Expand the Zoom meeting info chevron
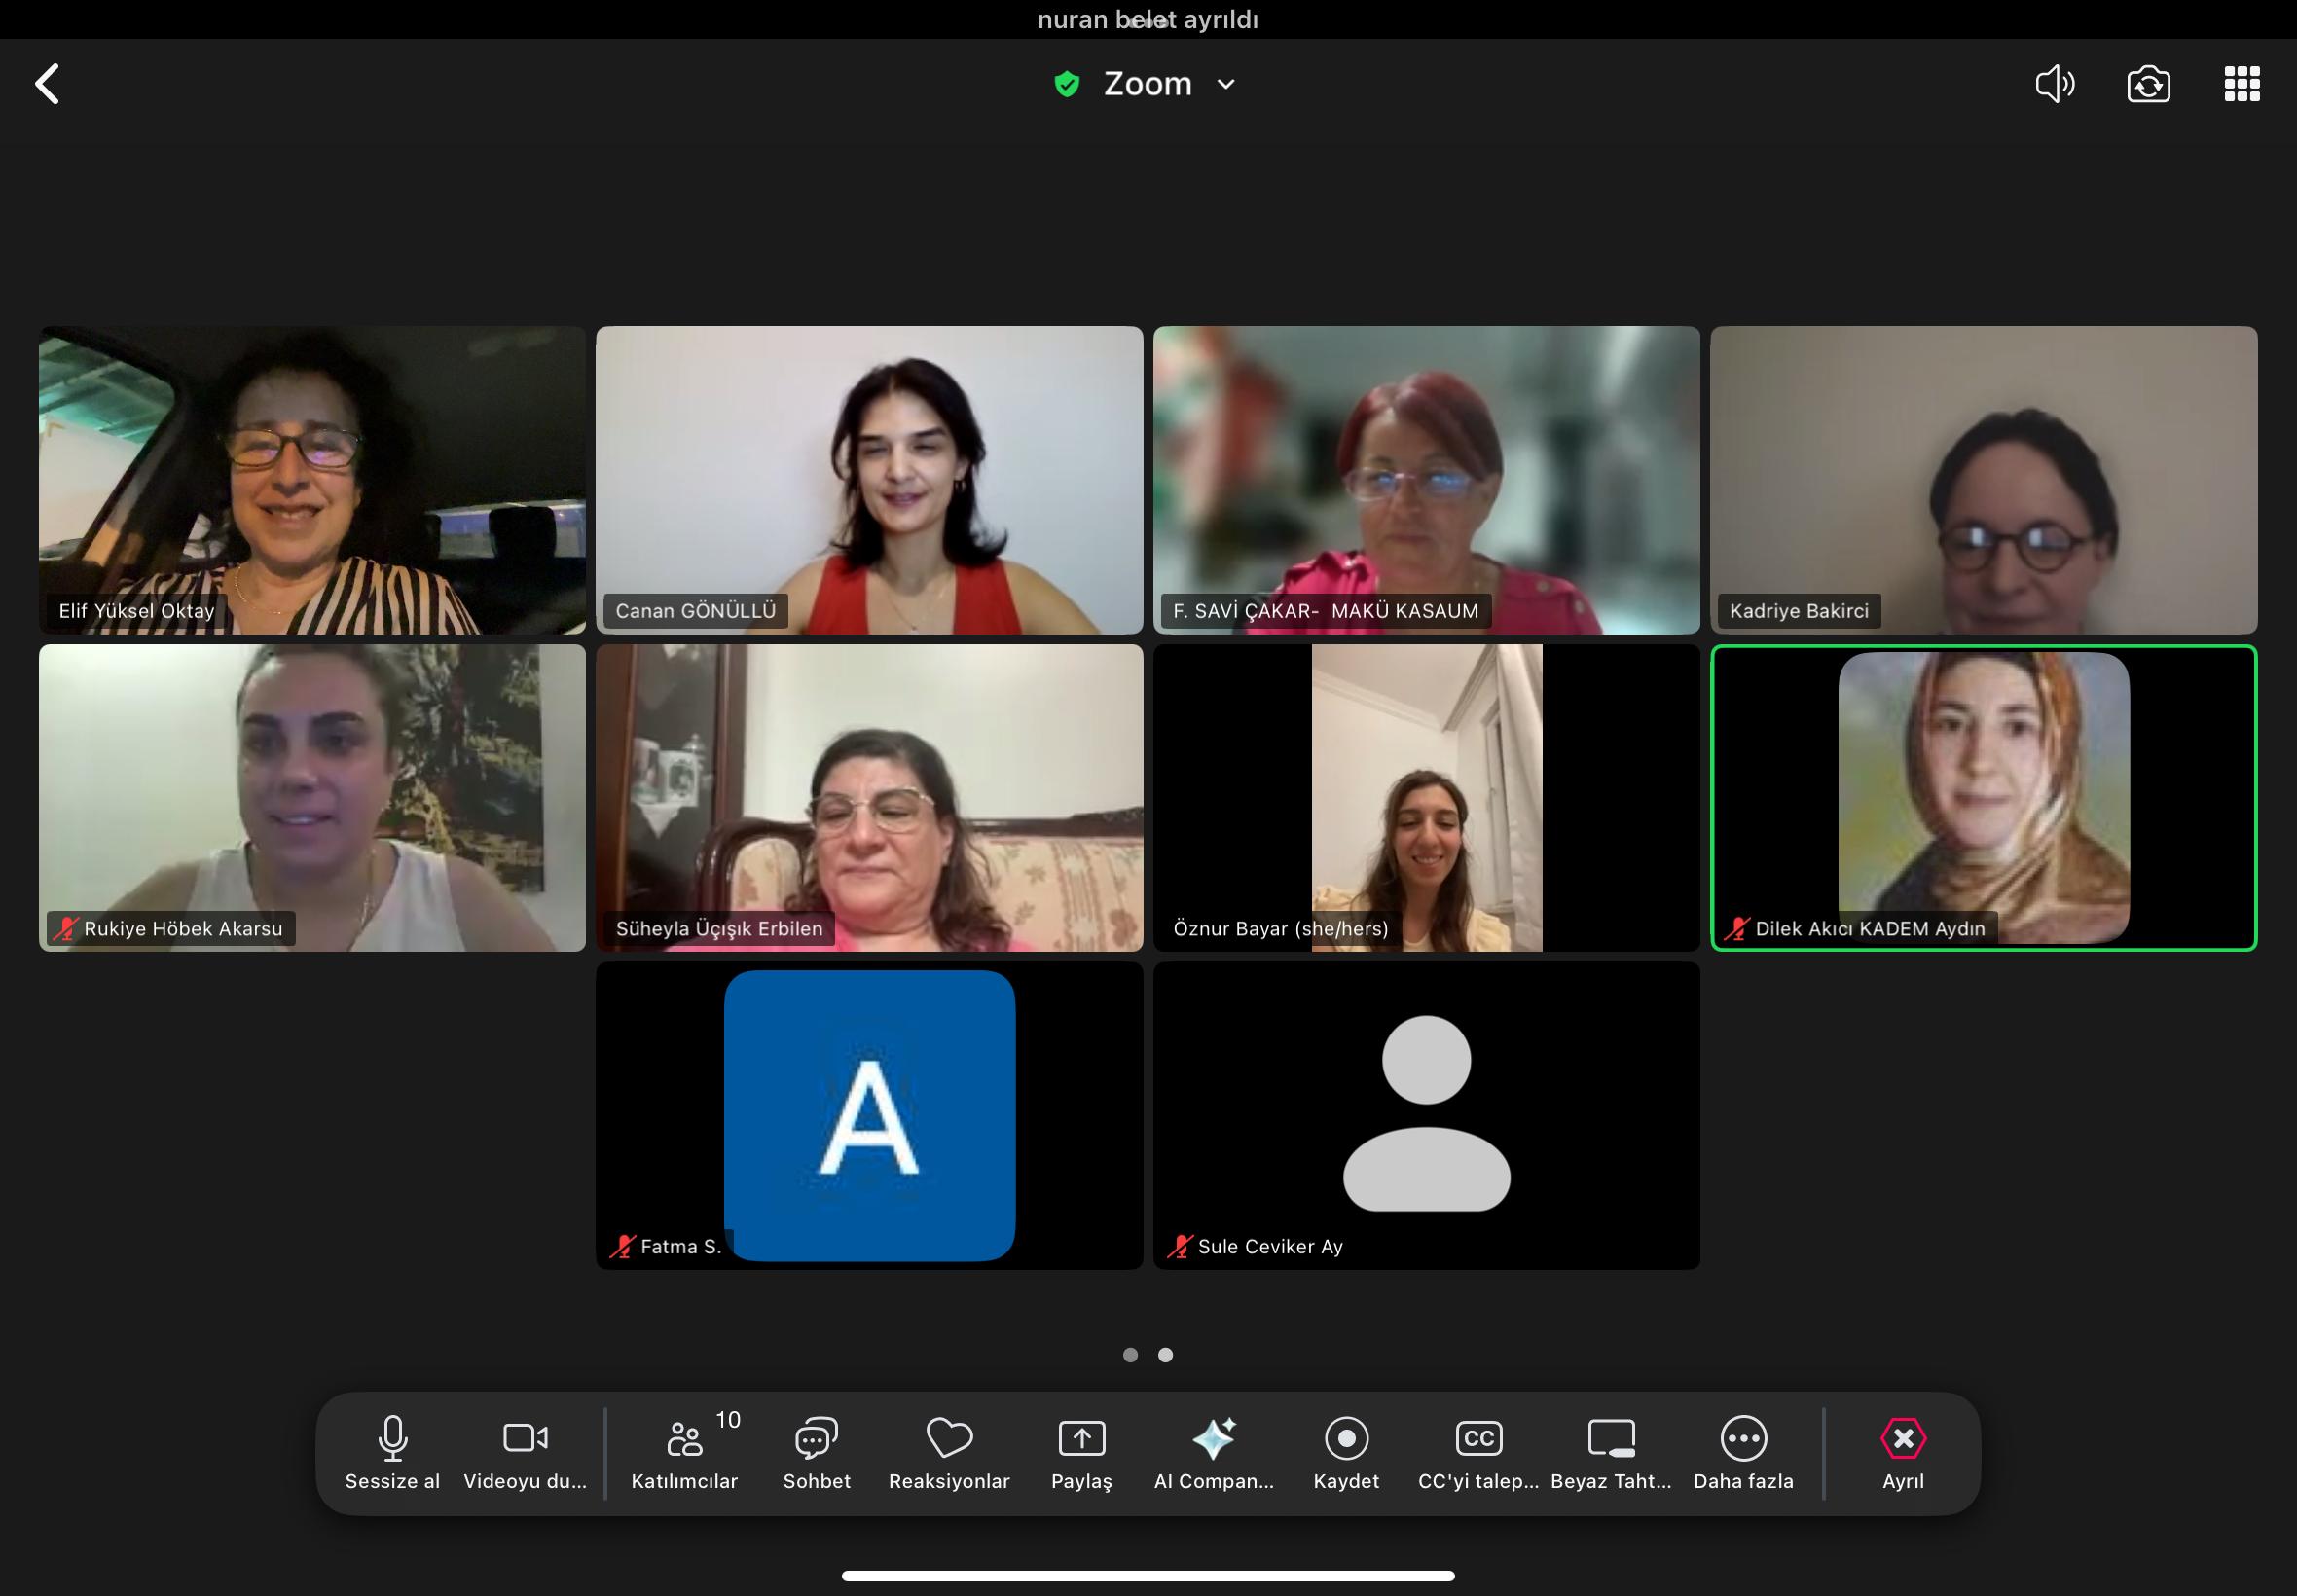The width and height of the screenshot is (2297, 1596). (x=1226, y=84)
